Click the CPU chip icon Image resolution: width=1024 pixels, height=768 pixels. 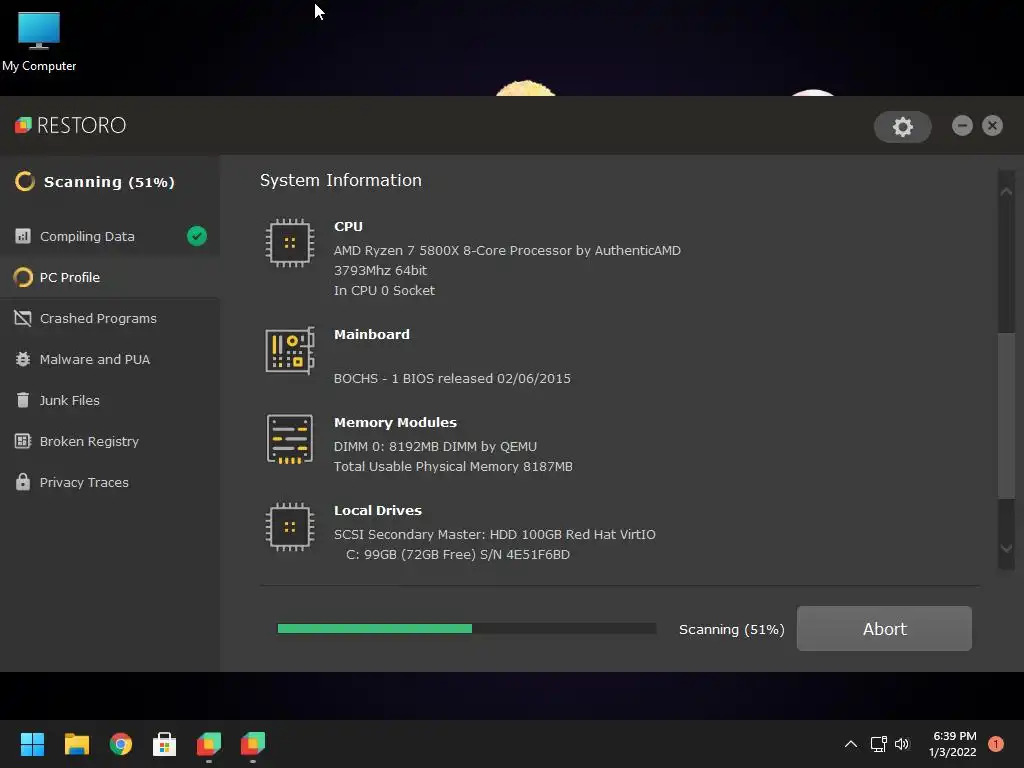tap(290, 243)
